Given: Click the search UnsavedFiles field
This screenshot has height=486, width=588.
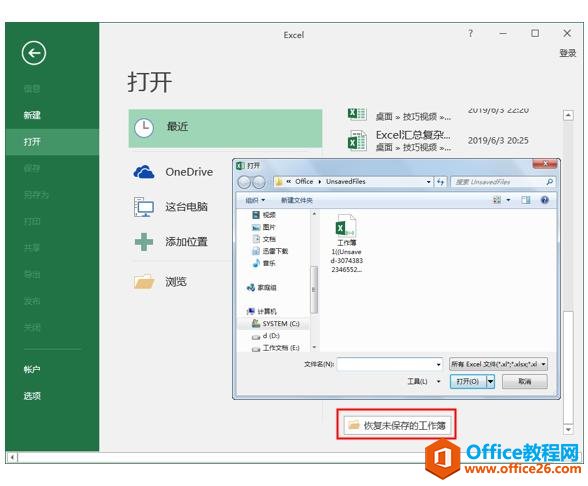Looking at the screenshot, I should 498,182.
